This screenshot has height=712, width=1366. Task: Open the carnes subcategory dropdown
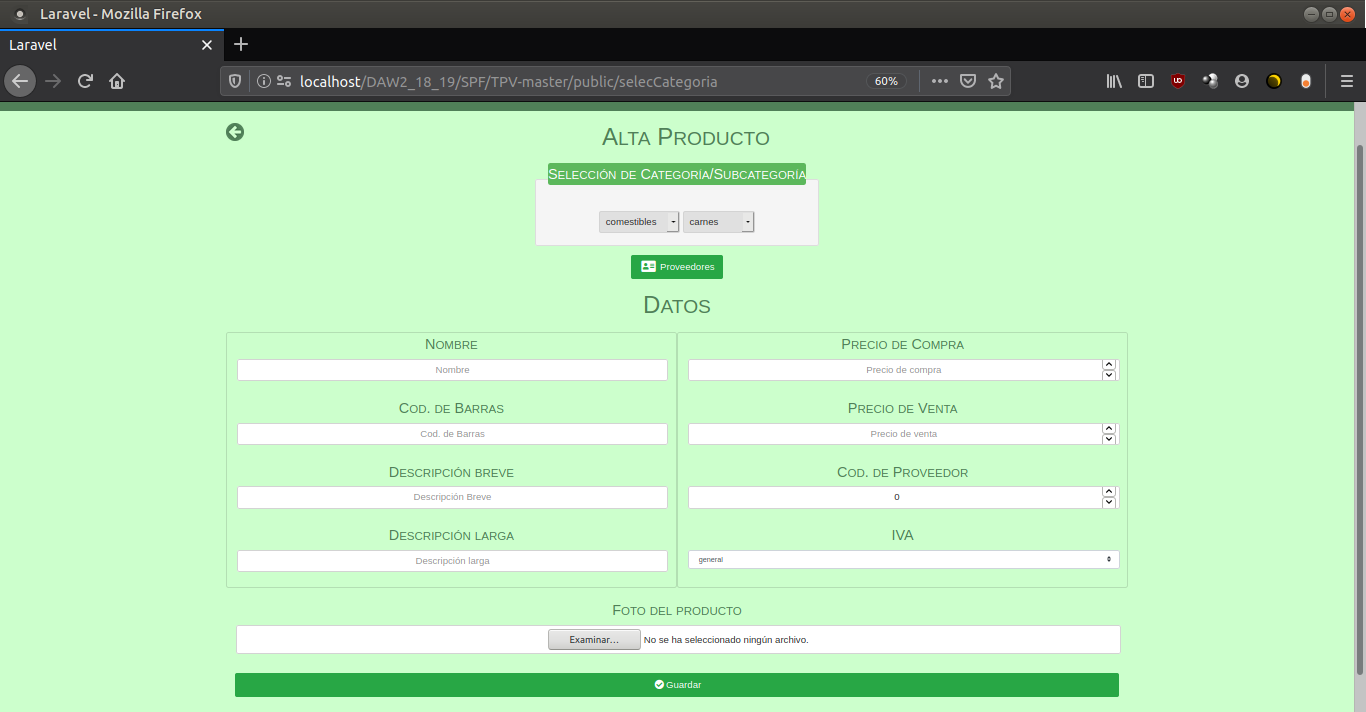coord(718,222)
